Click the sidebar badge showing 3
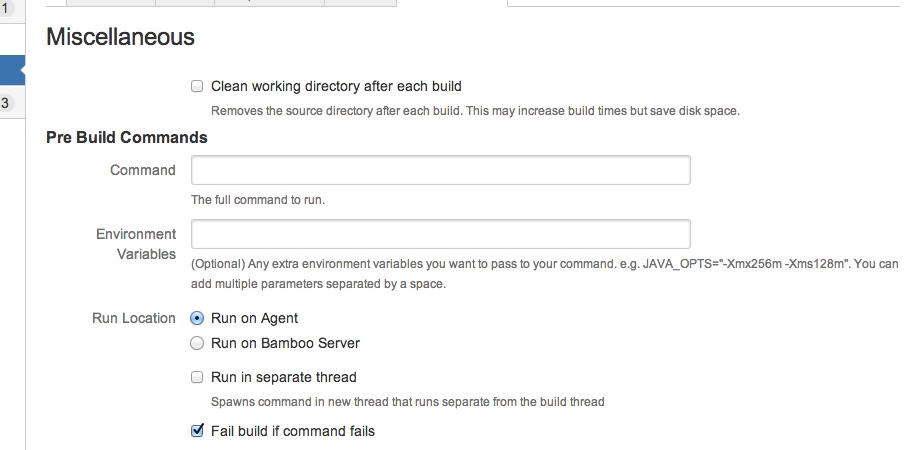This screenshot has height=450, width=920. click(x=5, y=103)
